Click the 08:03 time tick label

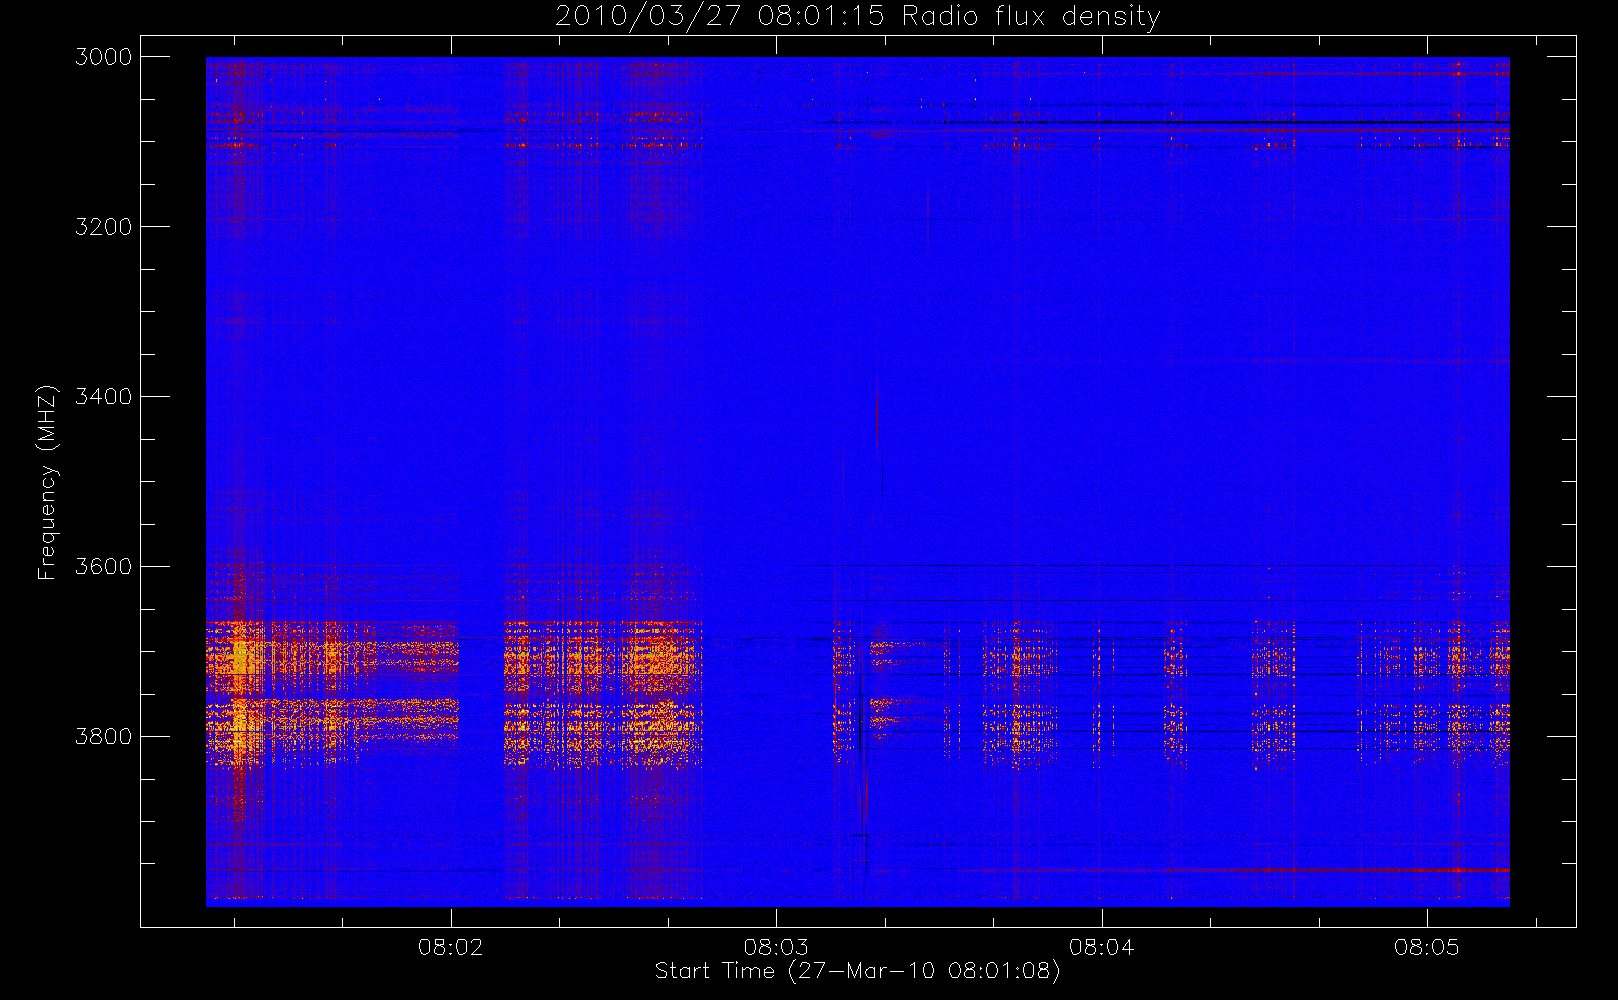tap(776, 947)
